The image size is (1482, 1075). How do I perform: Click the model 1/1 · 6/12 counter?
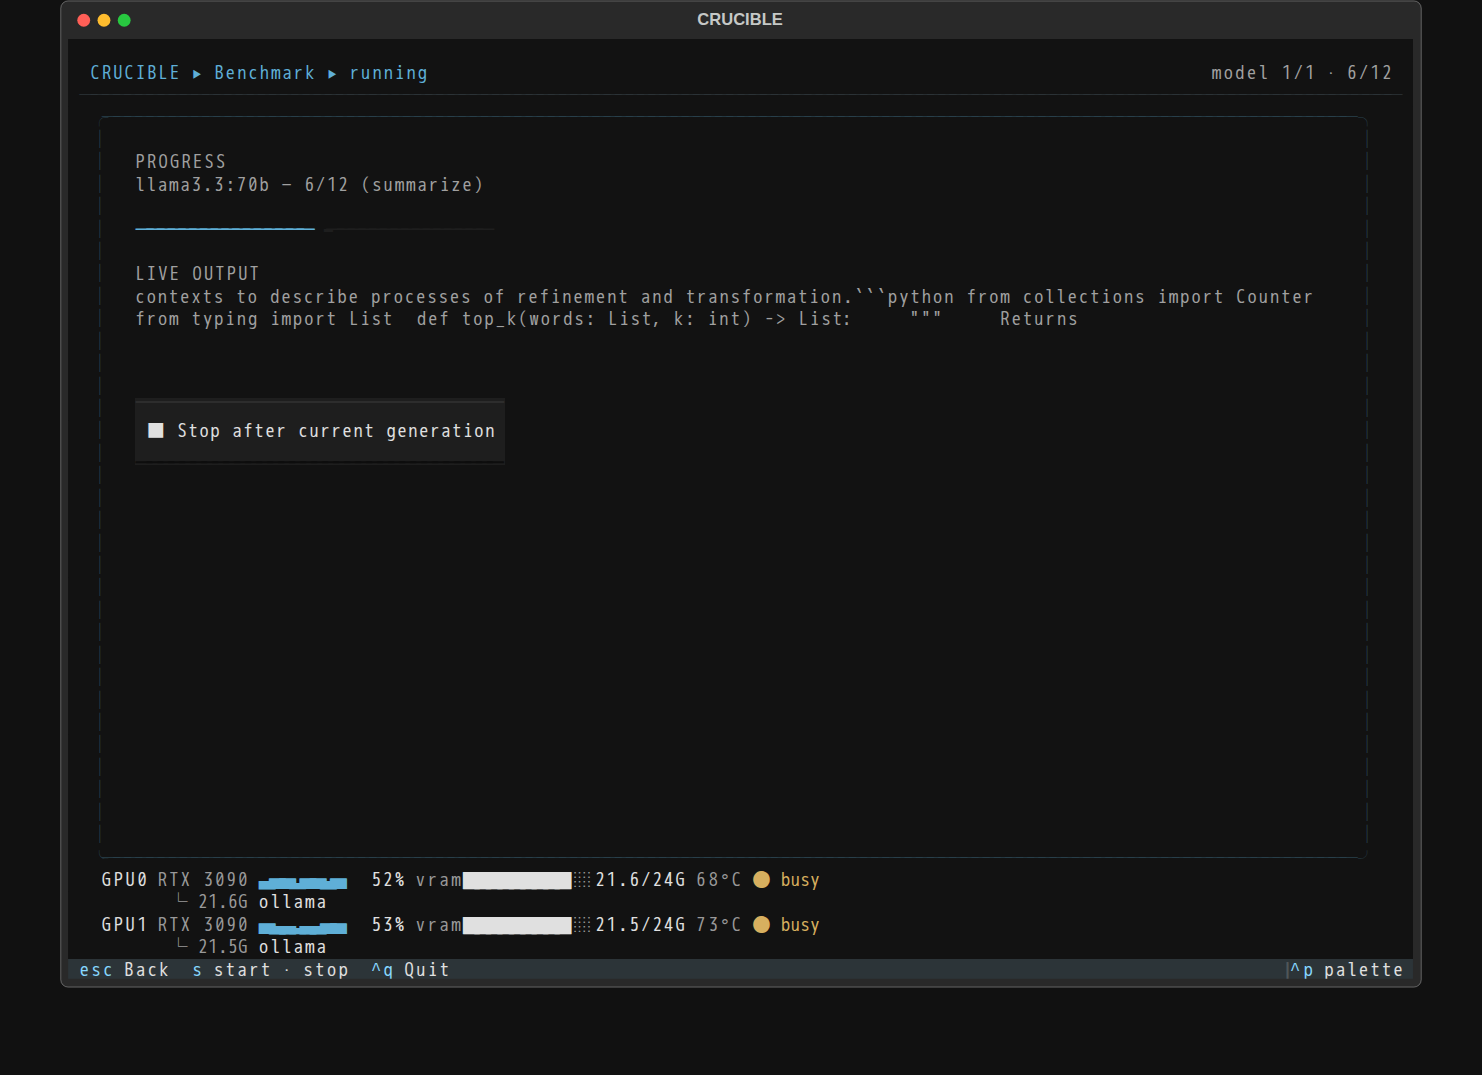pyautogui.click(x=1301, y=73)
